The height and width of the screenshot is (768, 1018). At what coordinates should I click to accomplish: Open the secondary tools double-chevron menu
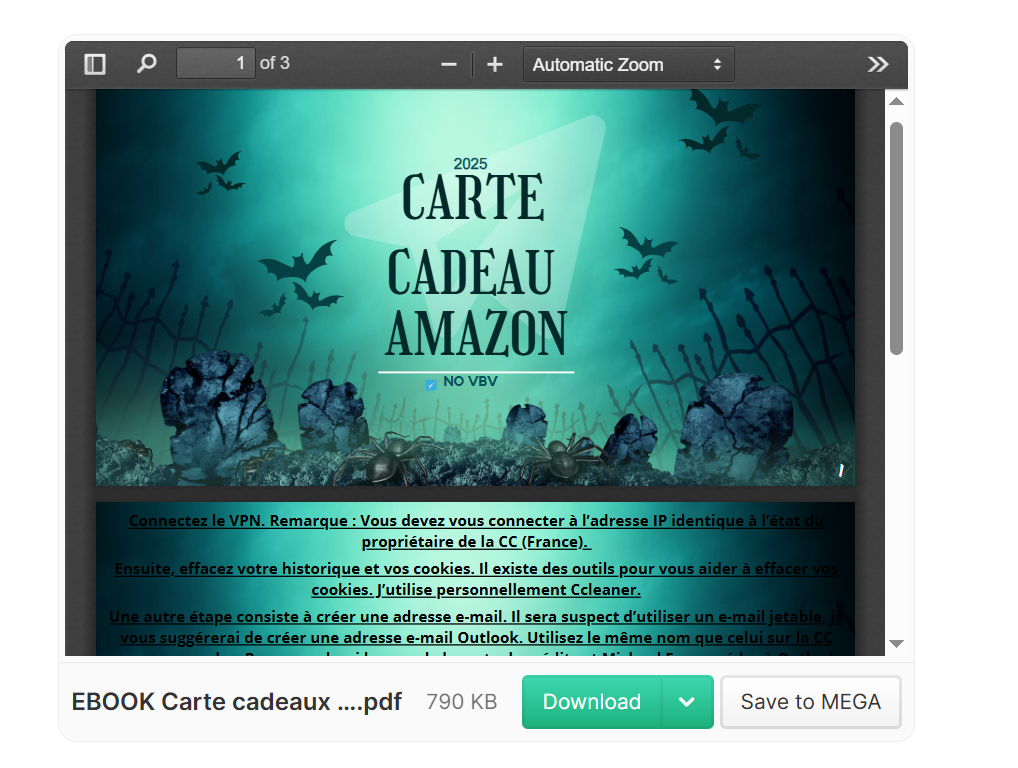(x=878, y=64)
